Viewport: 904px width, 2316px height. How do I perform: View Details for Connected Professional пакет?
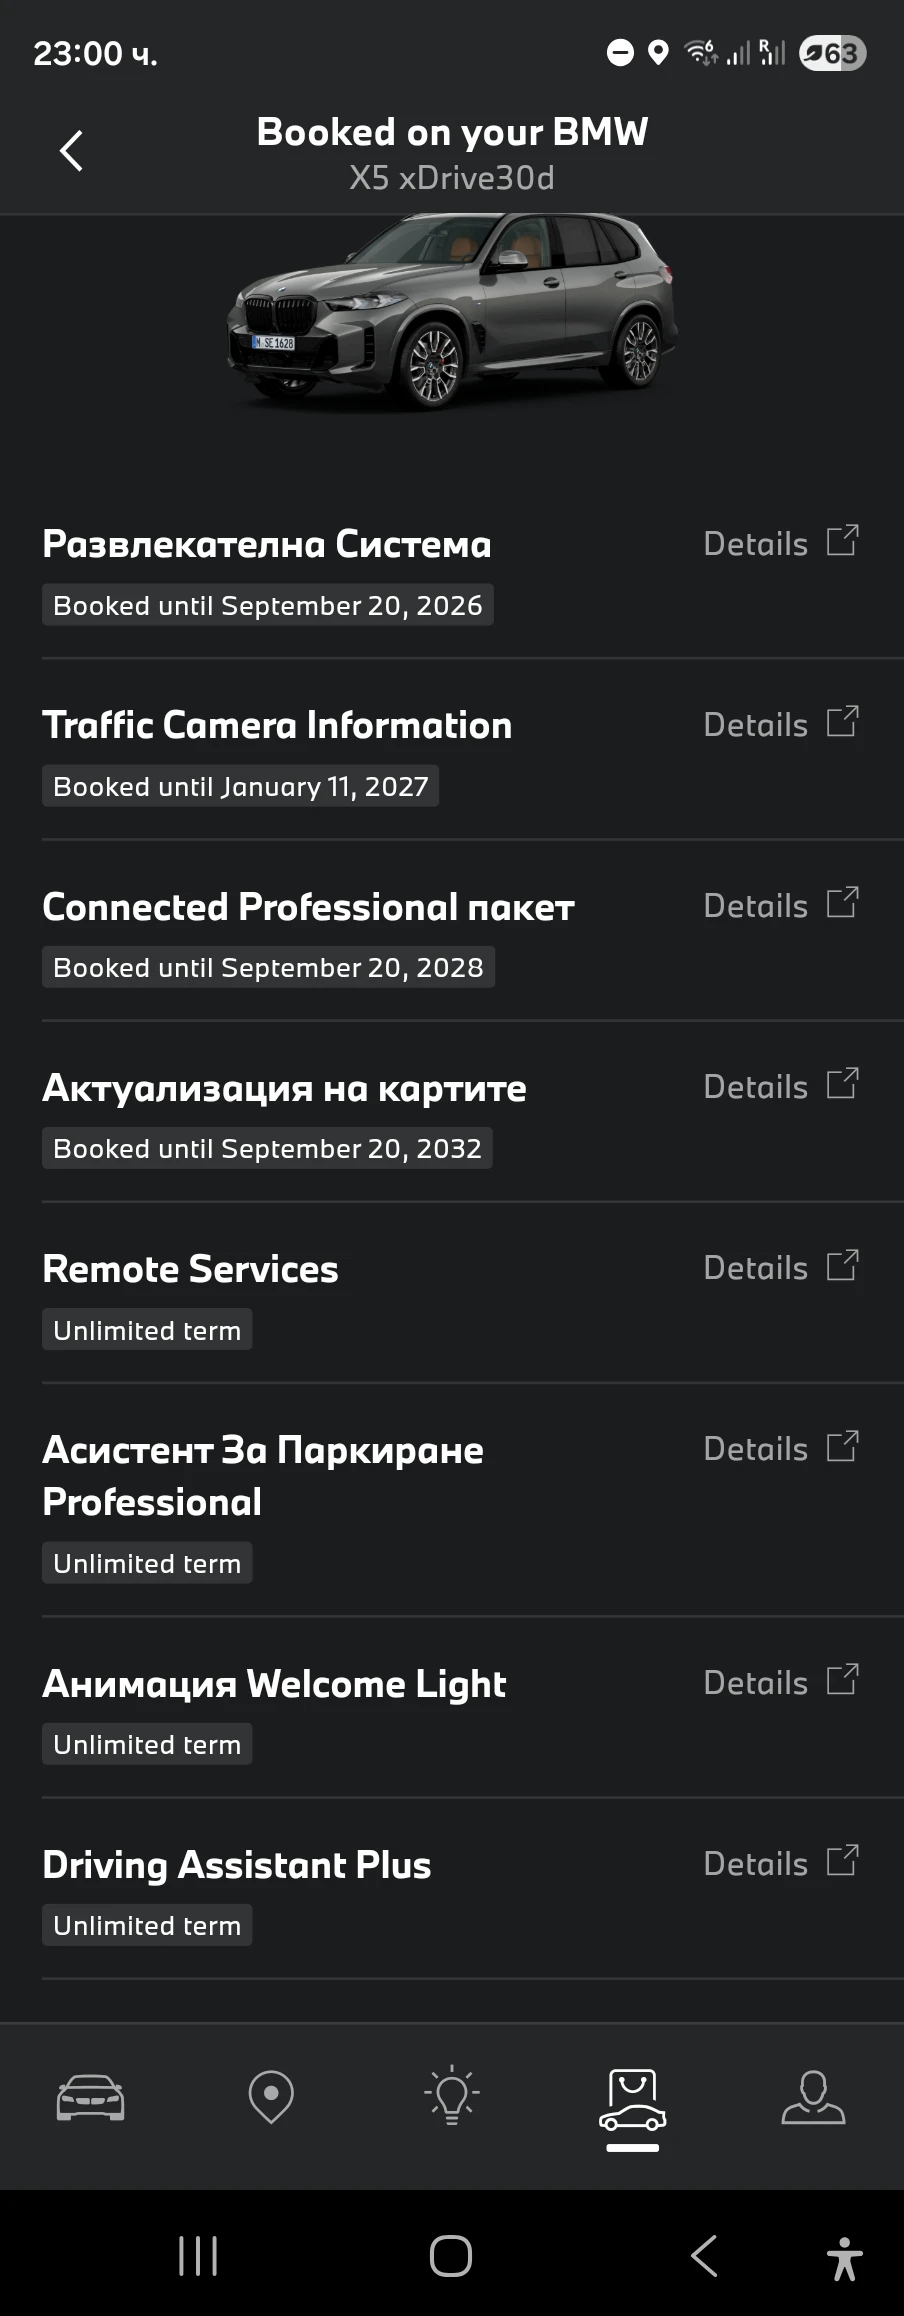(x=756, y=906)
